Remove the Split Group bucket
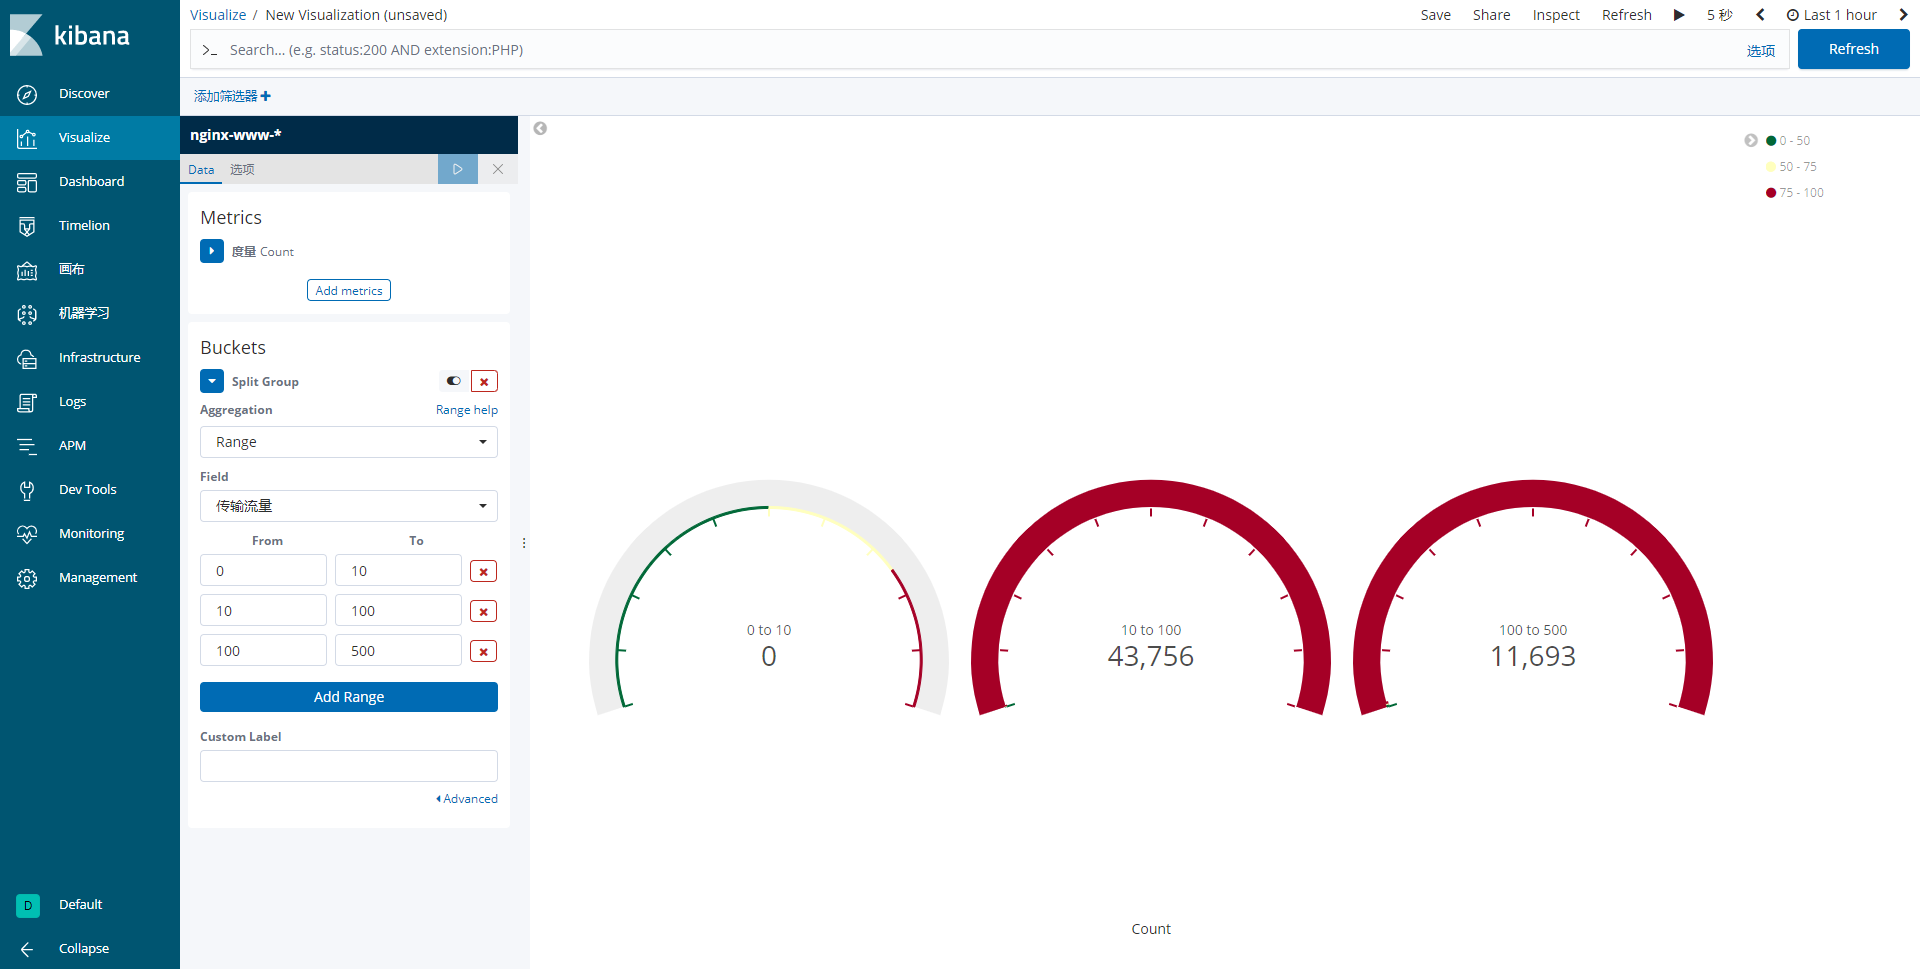This screenshot has height=969, width=1920. coord(484,381)
